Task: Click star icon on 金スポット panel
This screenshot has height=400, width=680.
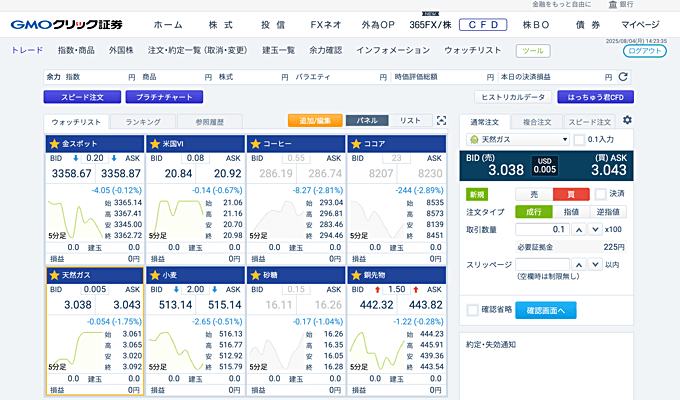Action: (55, 144)
